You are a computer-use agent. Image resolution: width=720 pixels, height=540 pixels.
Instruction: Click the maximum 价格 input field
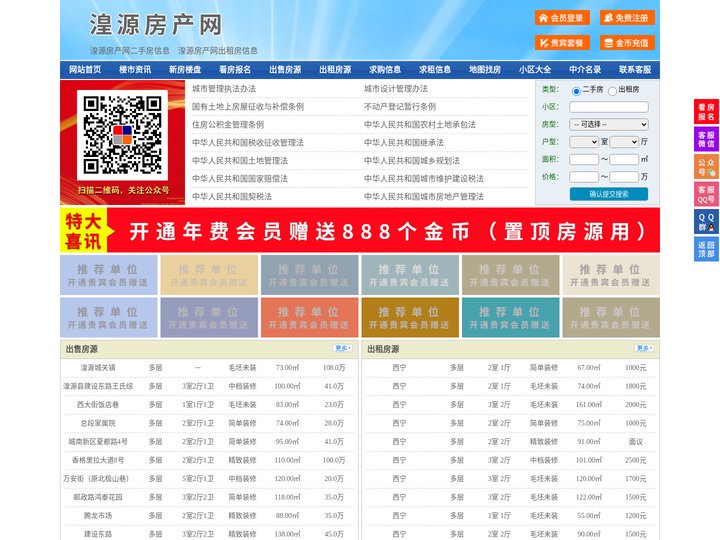624,177
